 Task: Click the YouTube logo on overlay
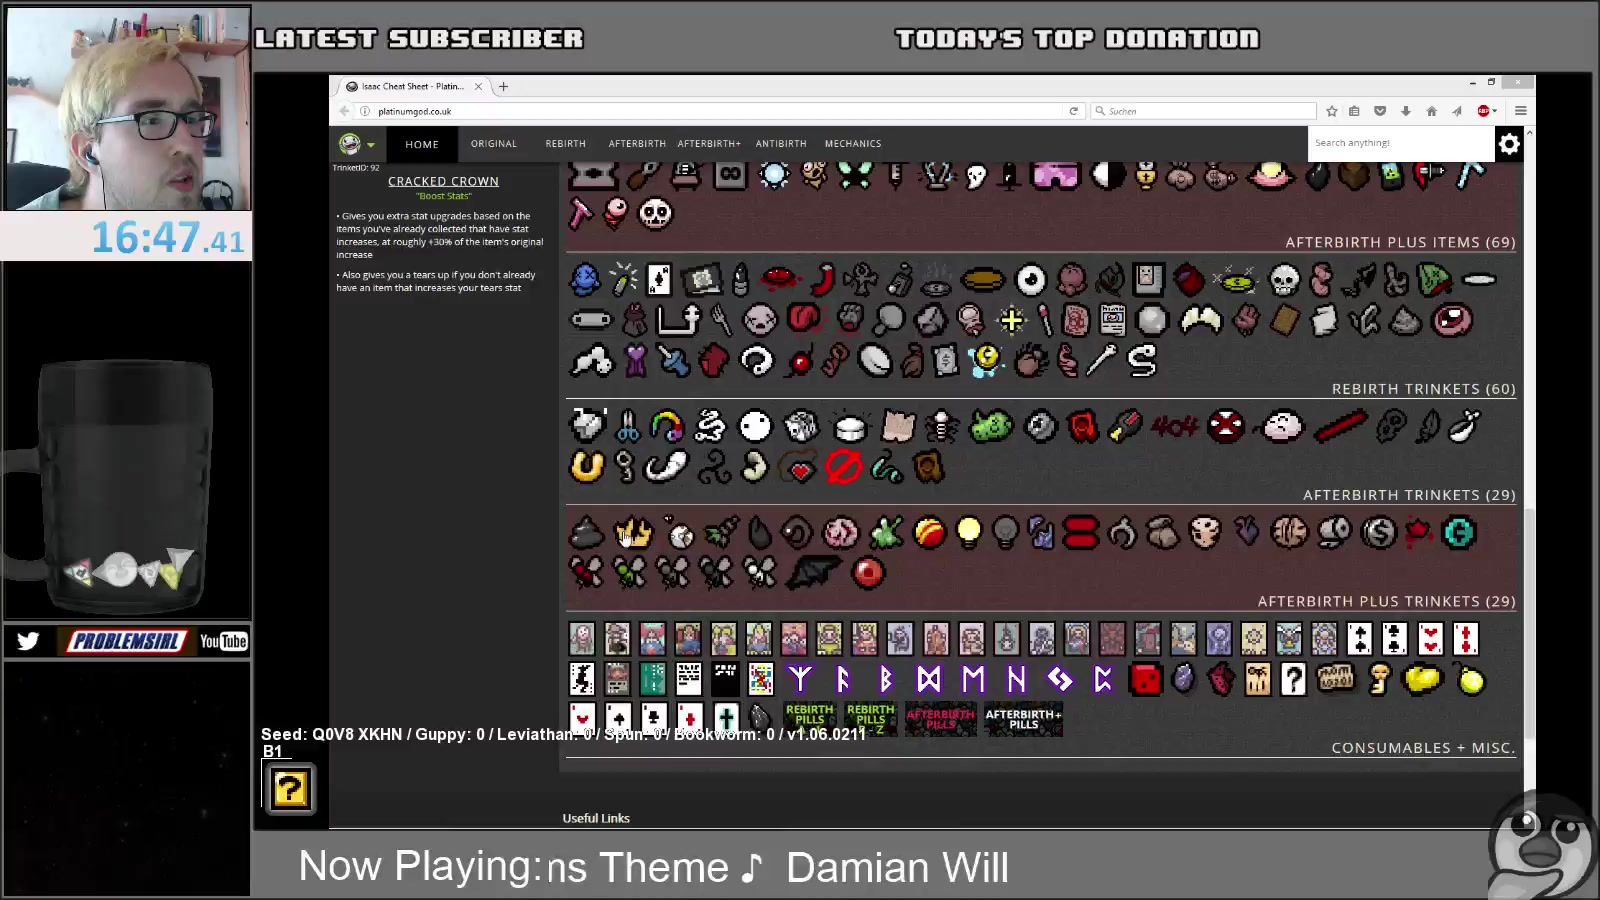click(x=223, y=641)
